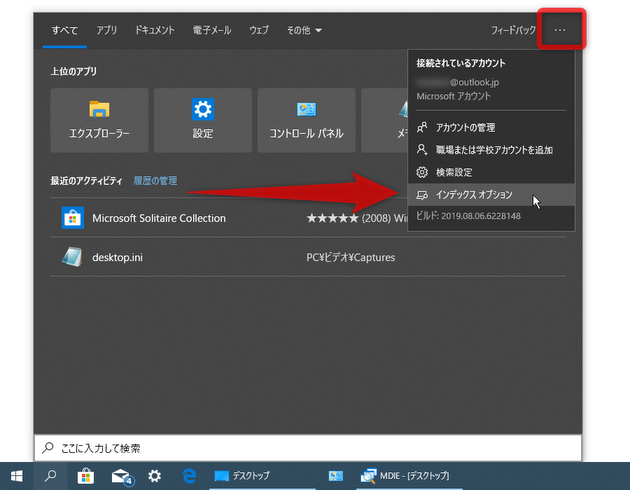Click the taskbar search magnifier
Image resolution: width=630 pixels, height=490 pixels.
(x=50, y=476)
